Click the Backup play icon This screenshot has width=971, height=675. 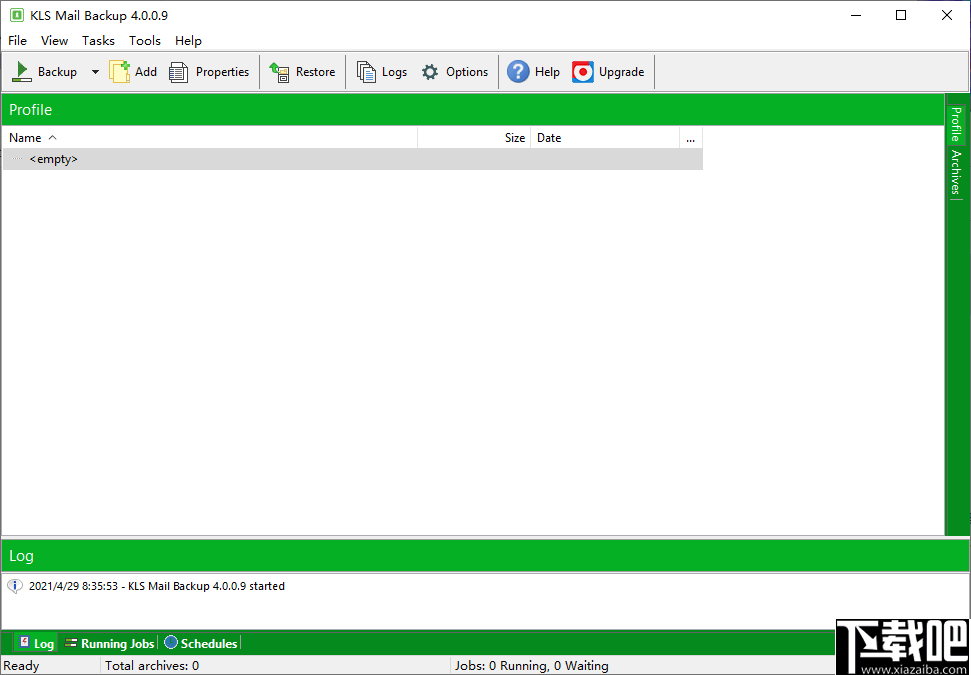tap(22, 72)
